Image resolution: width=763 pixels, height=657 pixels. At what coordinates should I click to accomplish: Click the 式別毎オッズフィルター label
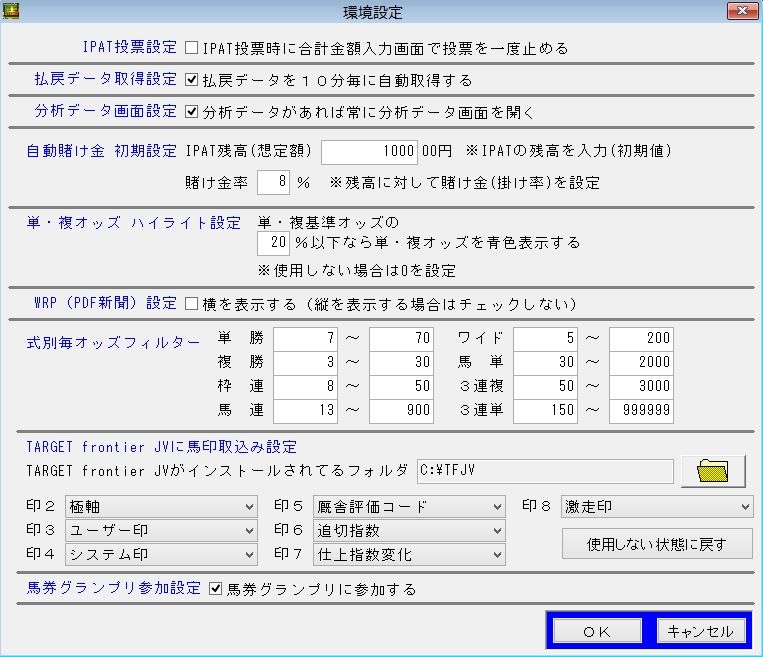(113, 343)
